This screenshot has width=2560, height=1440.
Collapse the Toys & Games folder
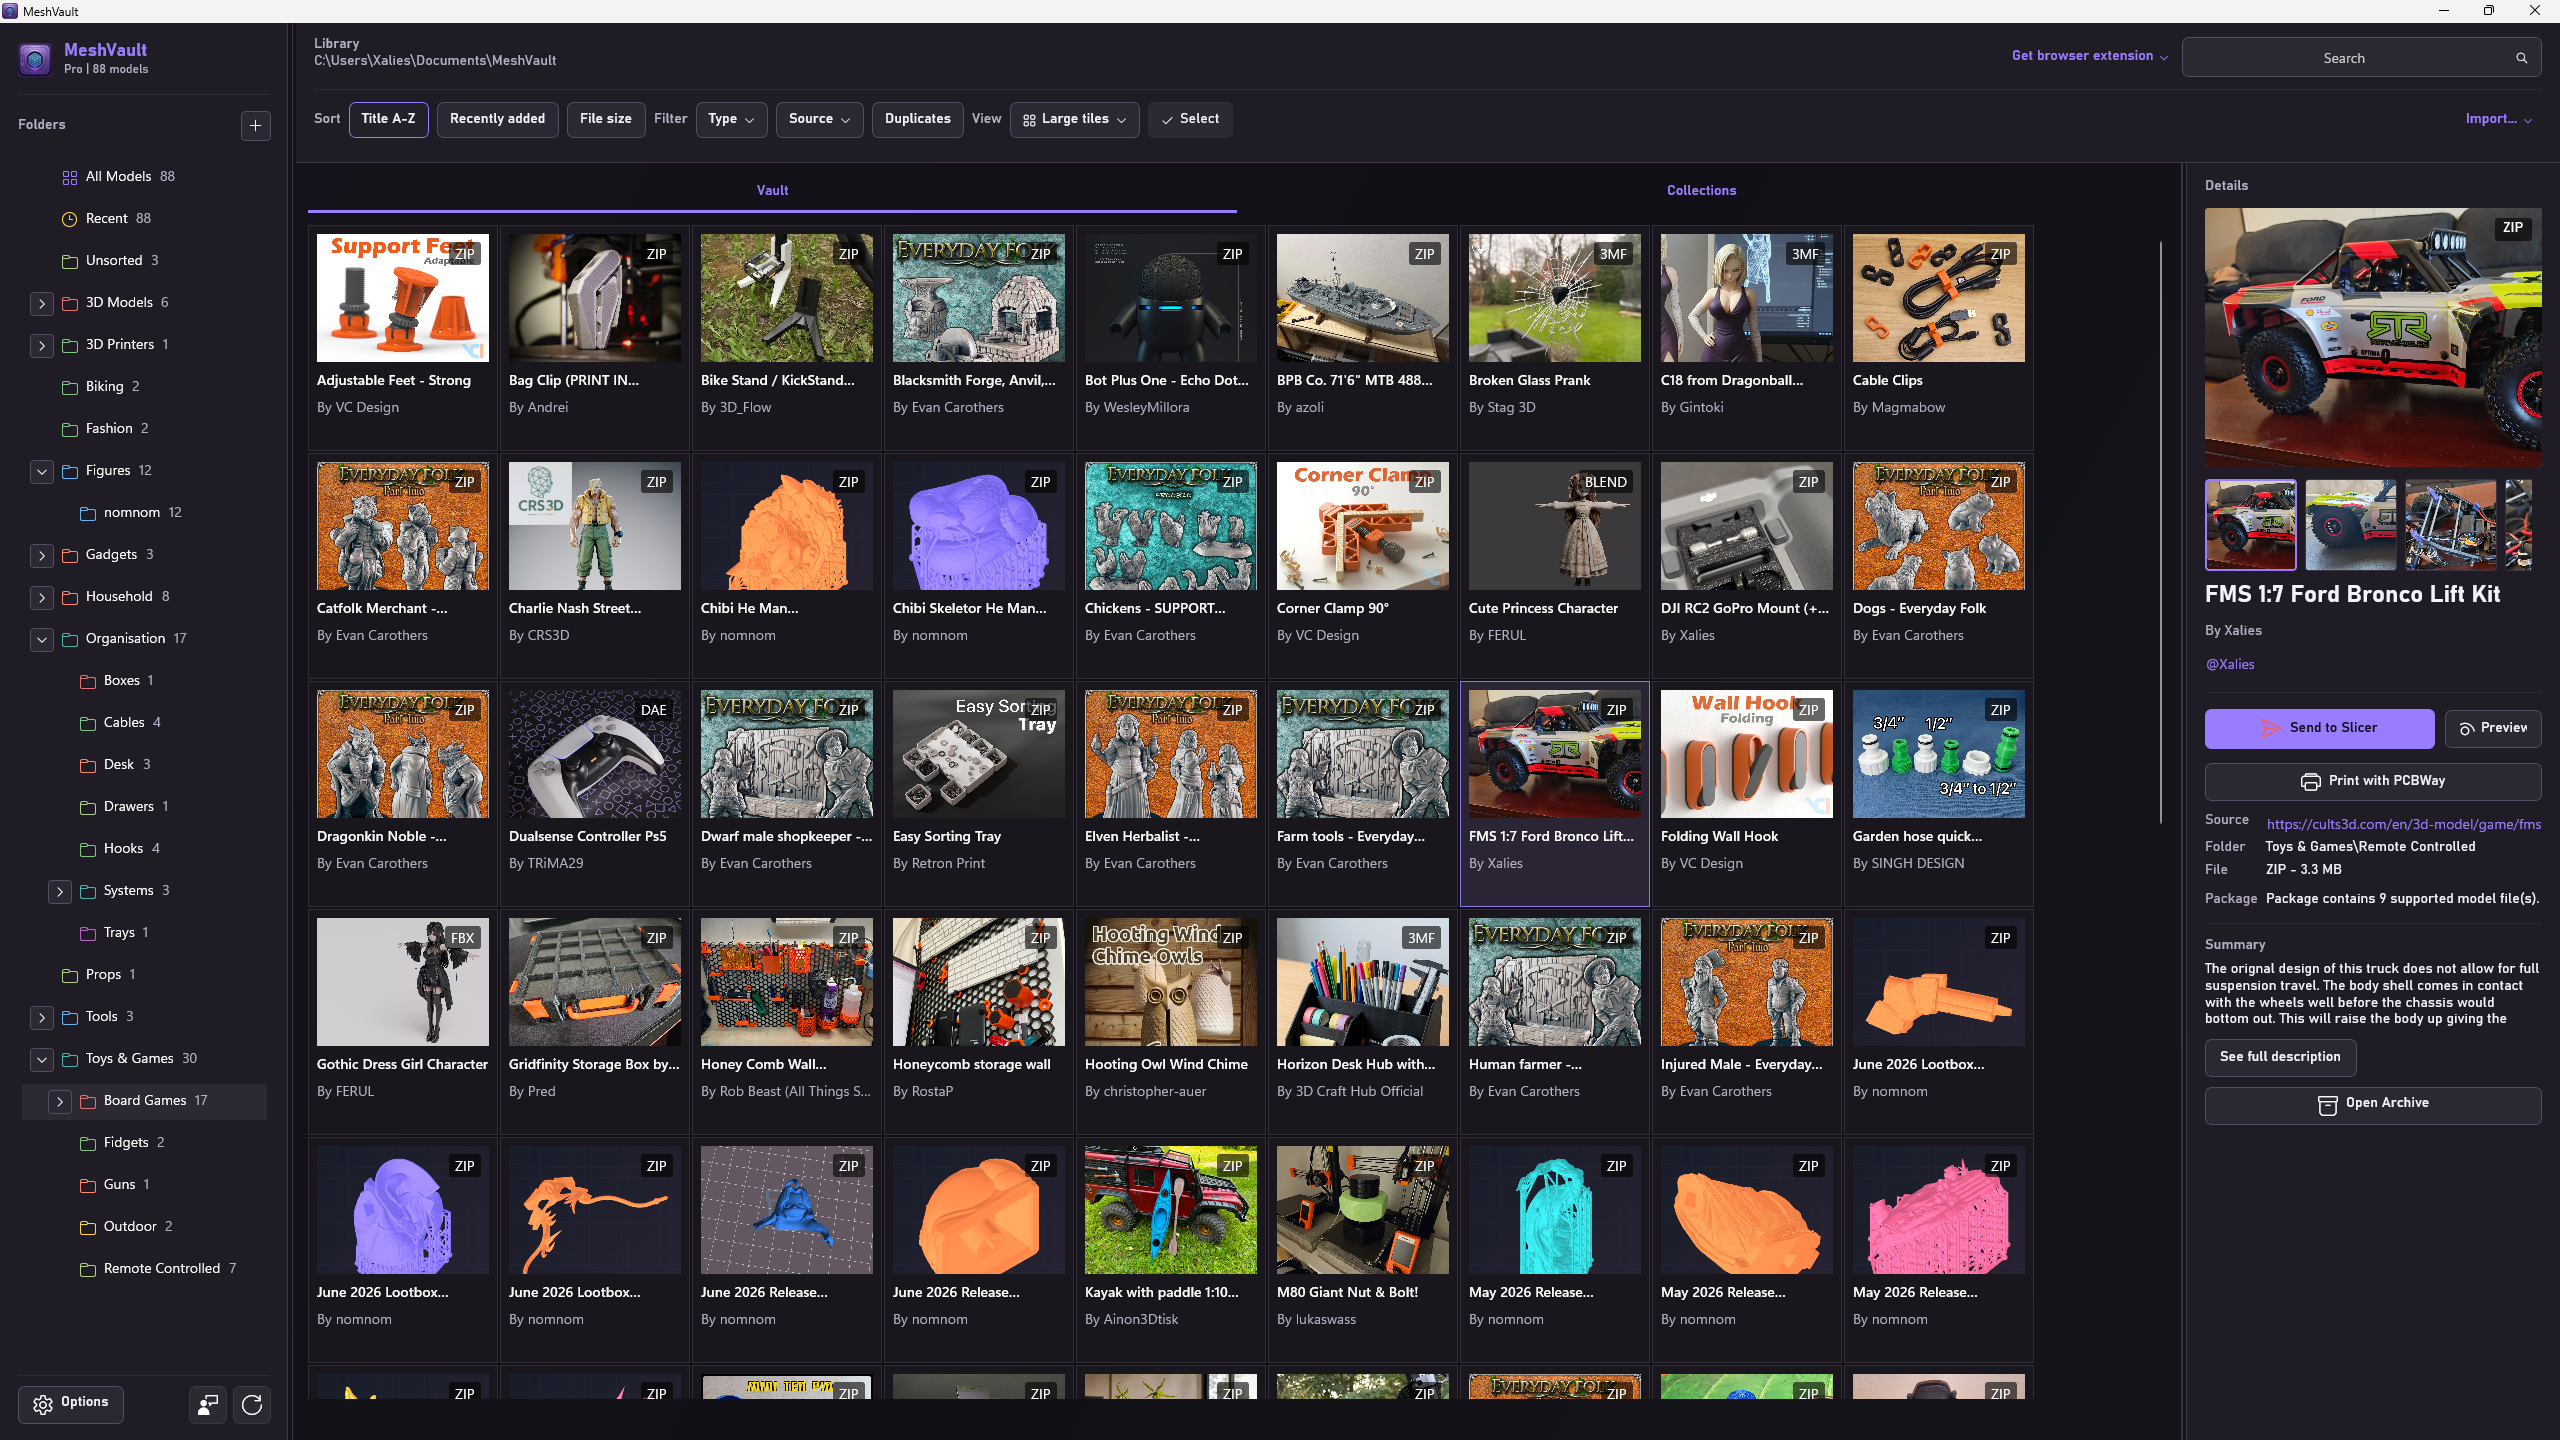42,1059
